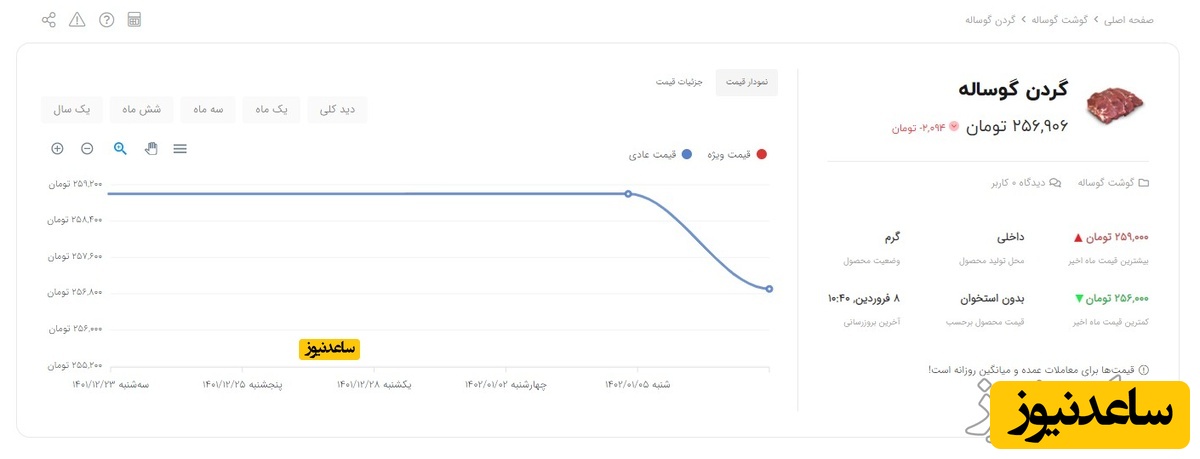This screenshot has height=459, width=1200.
Task: Click the veal neck product thumbnail
Action: tap(1113, 103)
